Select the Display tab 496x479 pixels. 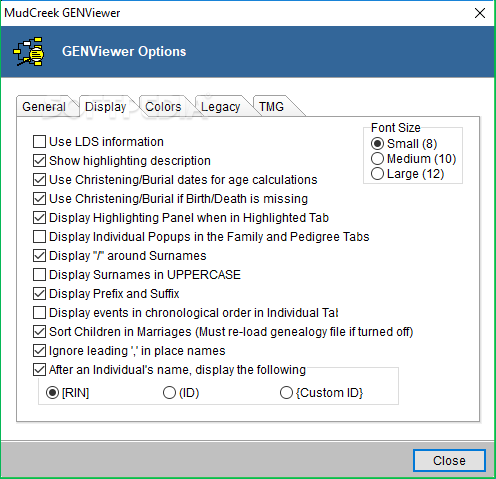point(106,107)
